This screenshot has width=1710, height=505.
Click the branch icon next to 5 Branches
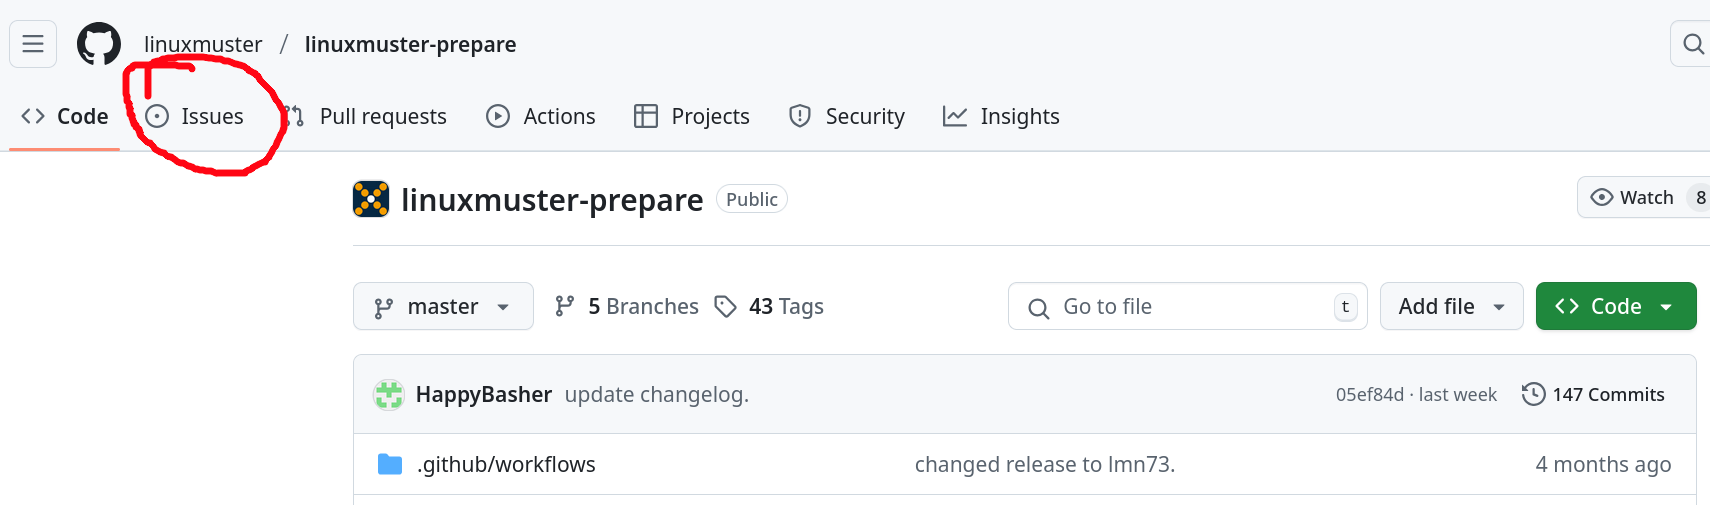(565, 306)
